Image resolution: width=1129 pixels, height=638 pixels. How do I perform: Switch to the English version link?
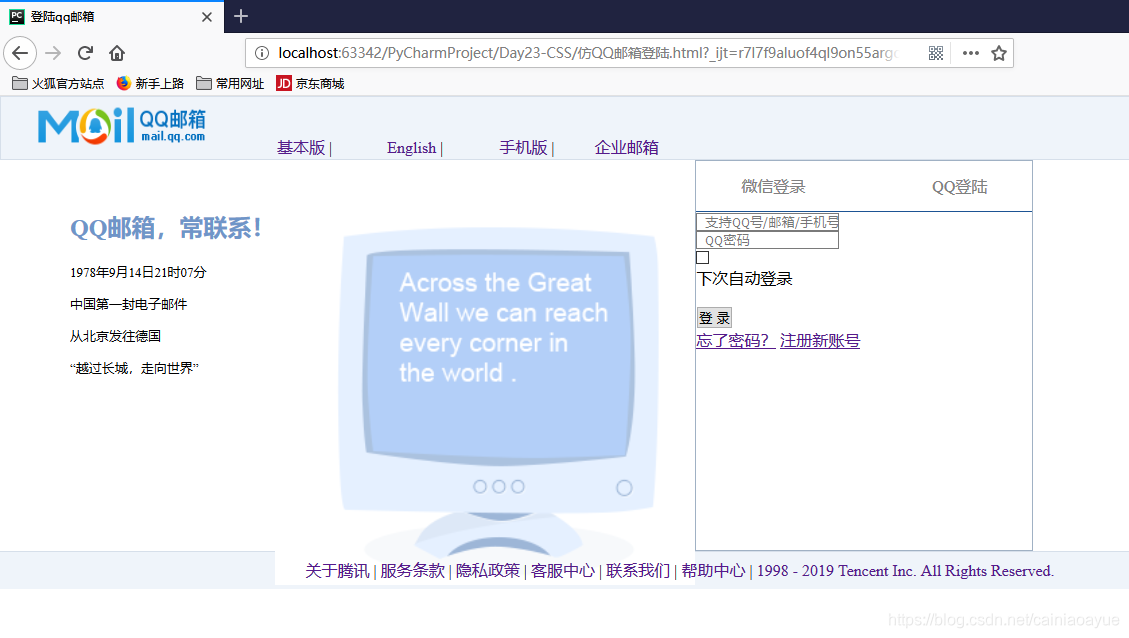411,148
